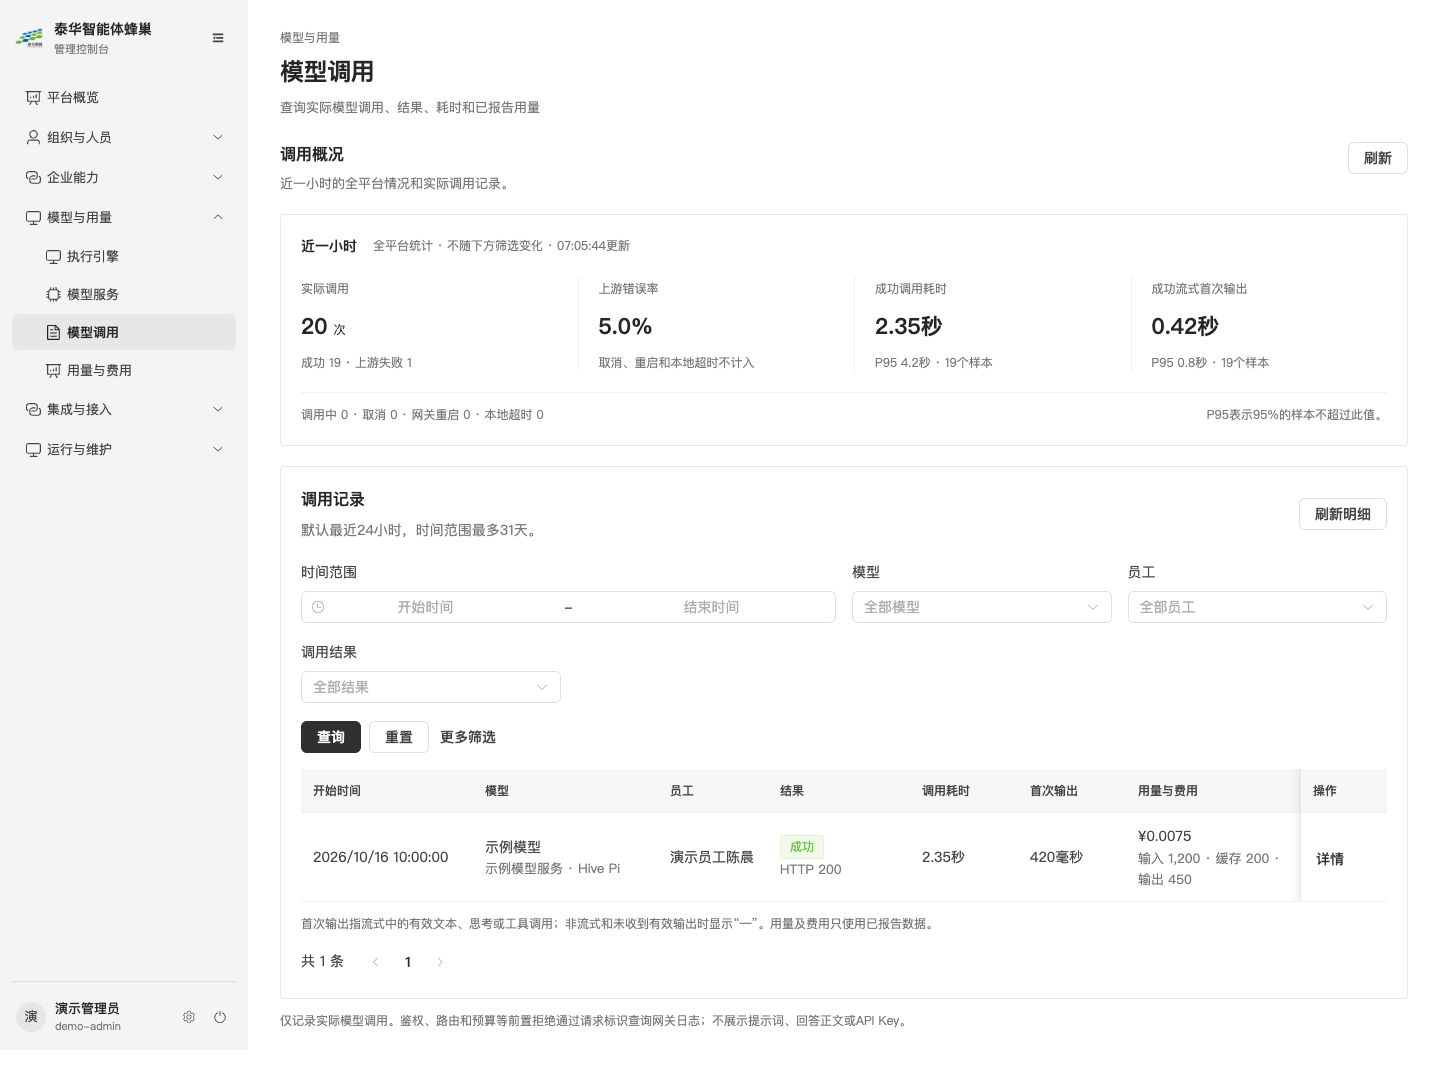Collapse the sidebar with the menu fold icon
This screenshot has height=1071, width=1440.
coord(218,38)
